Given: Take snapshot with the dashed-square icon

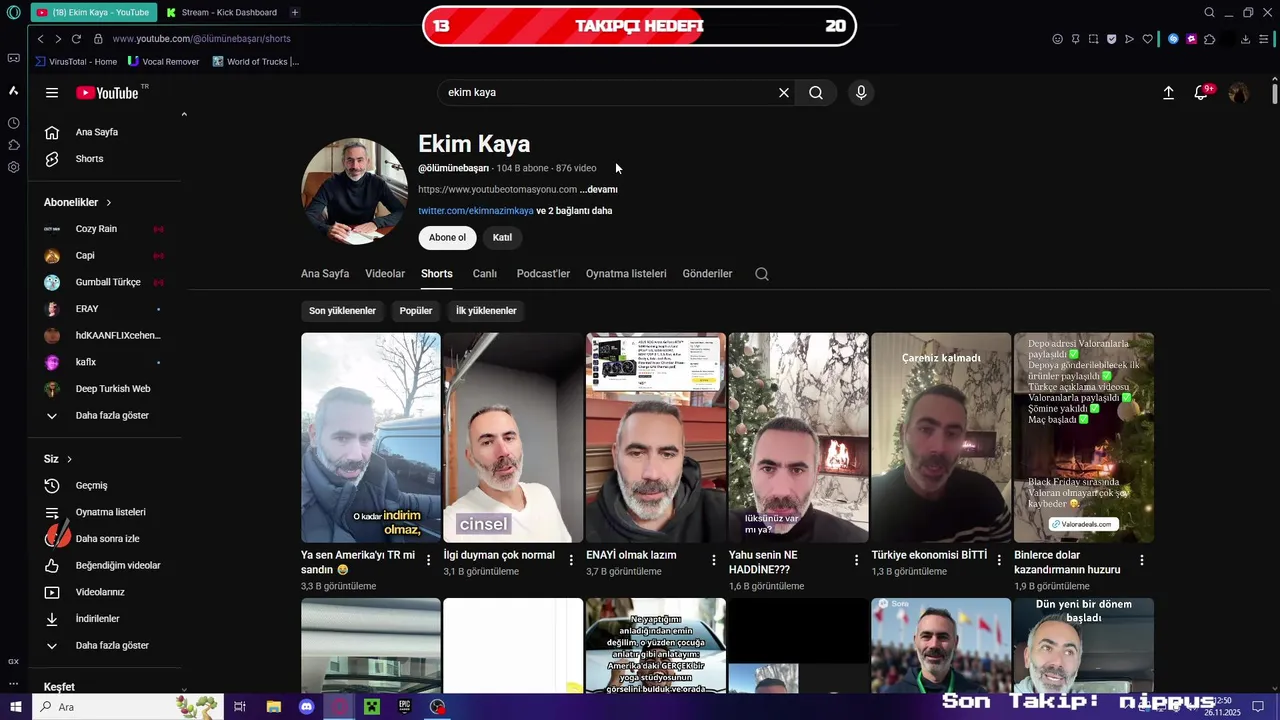Looking at the screenshot, I should [x=1093, y=39].
